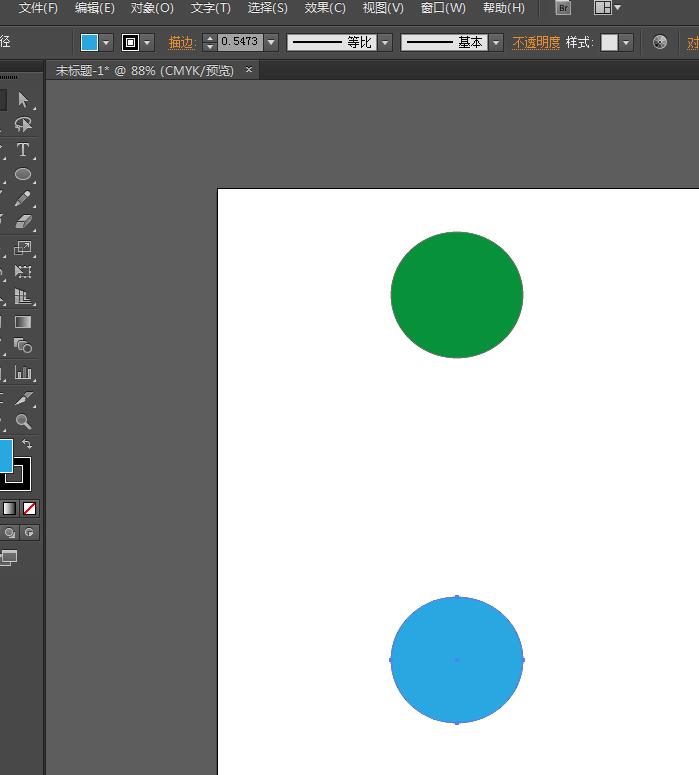Select the Gradient tool

[23, 322]
